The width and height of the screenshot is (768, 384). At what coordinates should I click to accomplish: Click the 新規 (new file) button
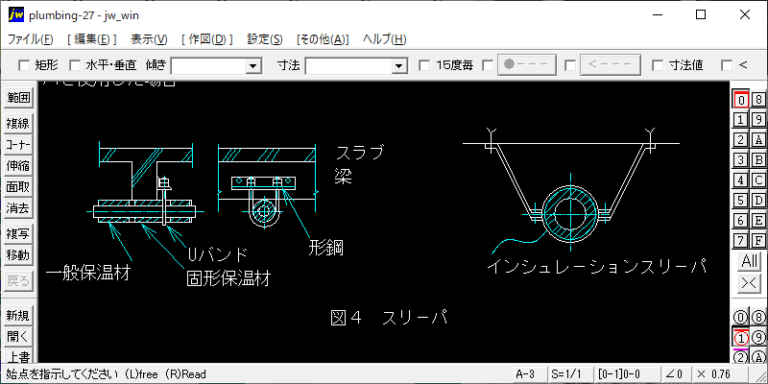18,316
